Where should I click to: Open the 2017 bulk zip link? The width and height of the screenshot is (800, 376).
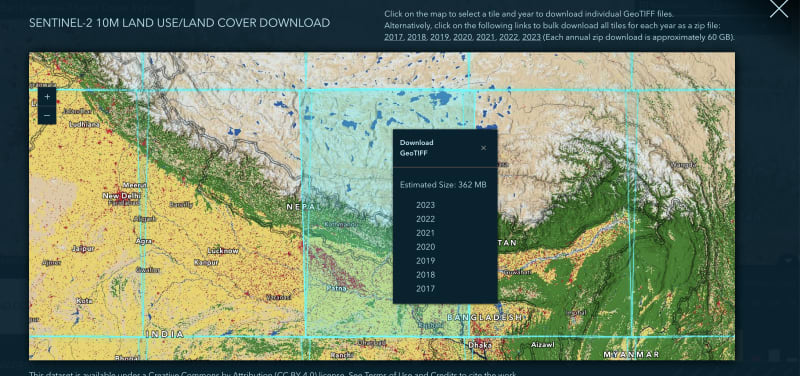(393, 37)
